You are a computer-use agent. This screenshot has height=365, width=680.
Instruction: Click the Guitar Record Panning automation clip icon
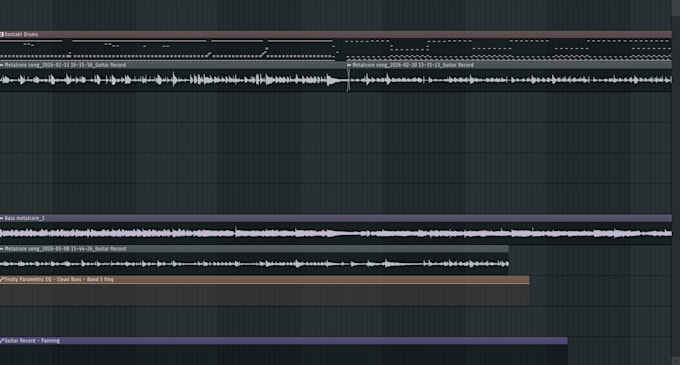(2, 341)
